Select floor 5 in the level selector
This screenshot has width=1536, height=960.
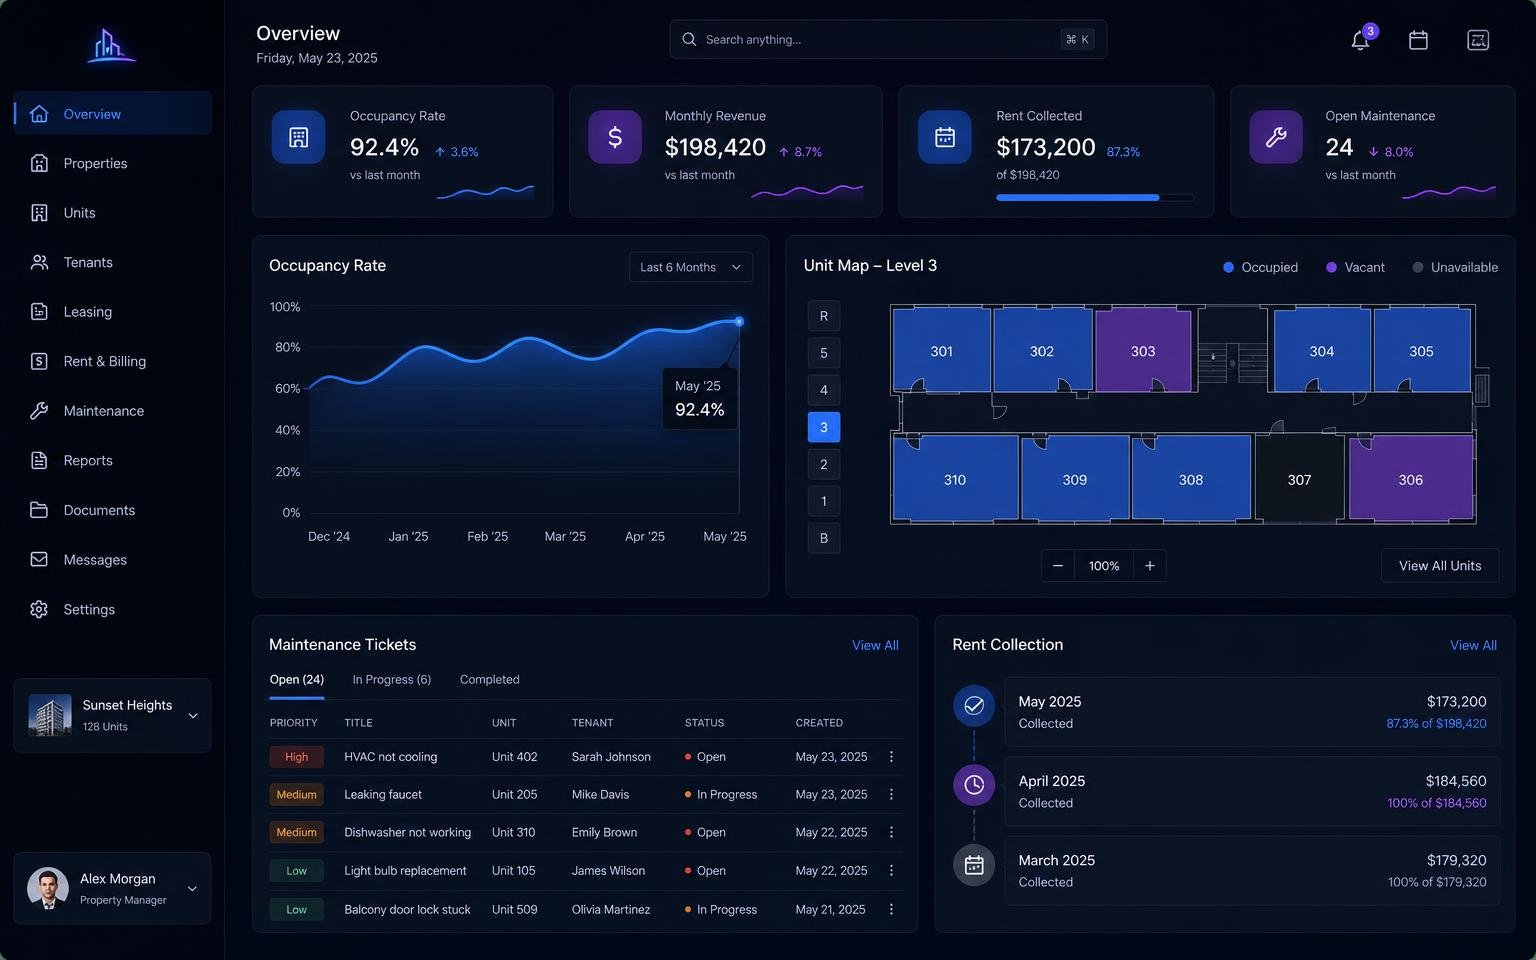click(824, 353)
